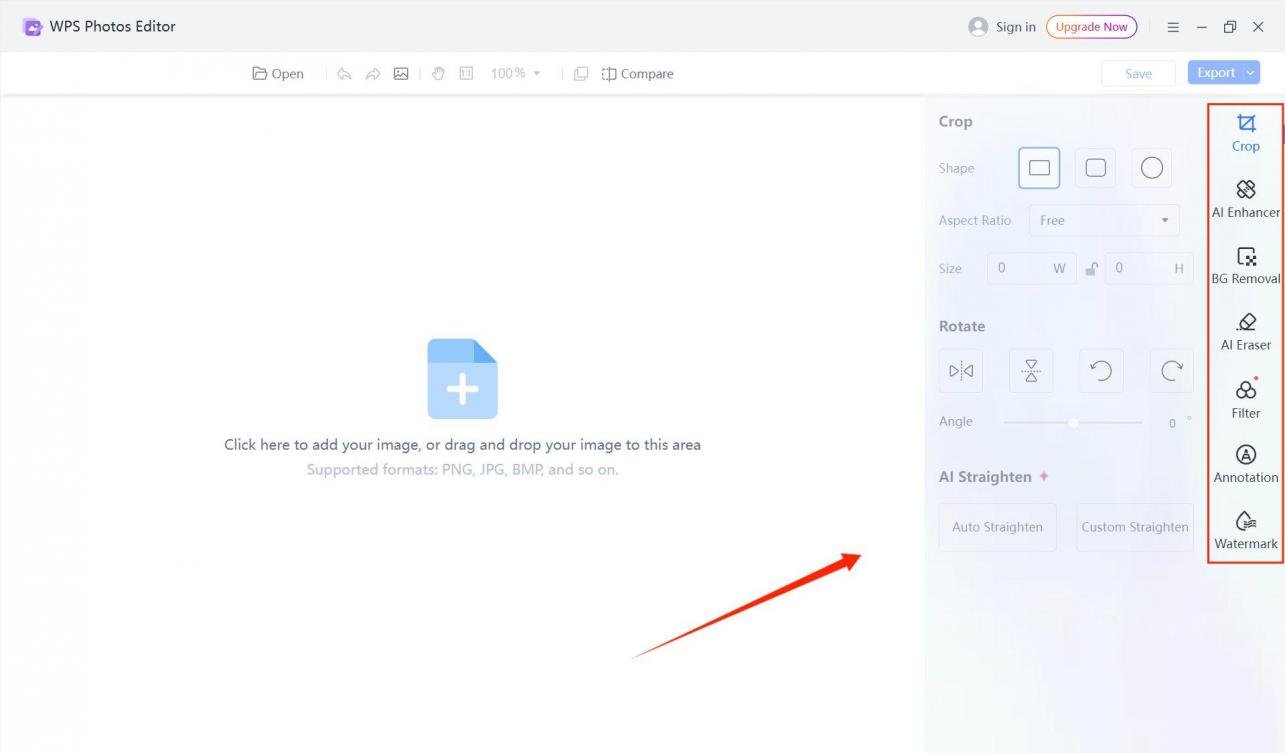1285x753 pixels.
Task: Open the AI Enhancer tool
Action: (x=1245, y=199)
